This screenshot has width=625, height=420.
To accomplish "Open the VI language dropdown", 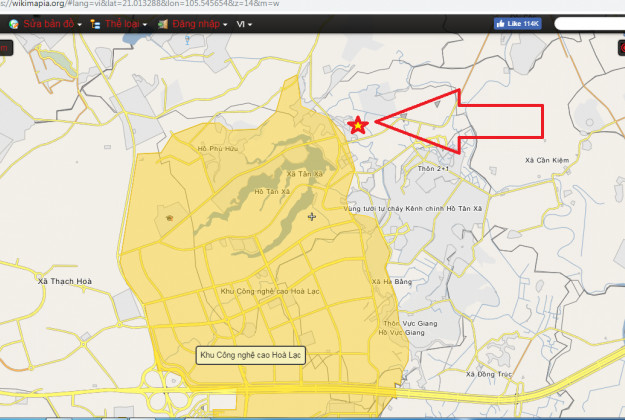I will 244,23.
